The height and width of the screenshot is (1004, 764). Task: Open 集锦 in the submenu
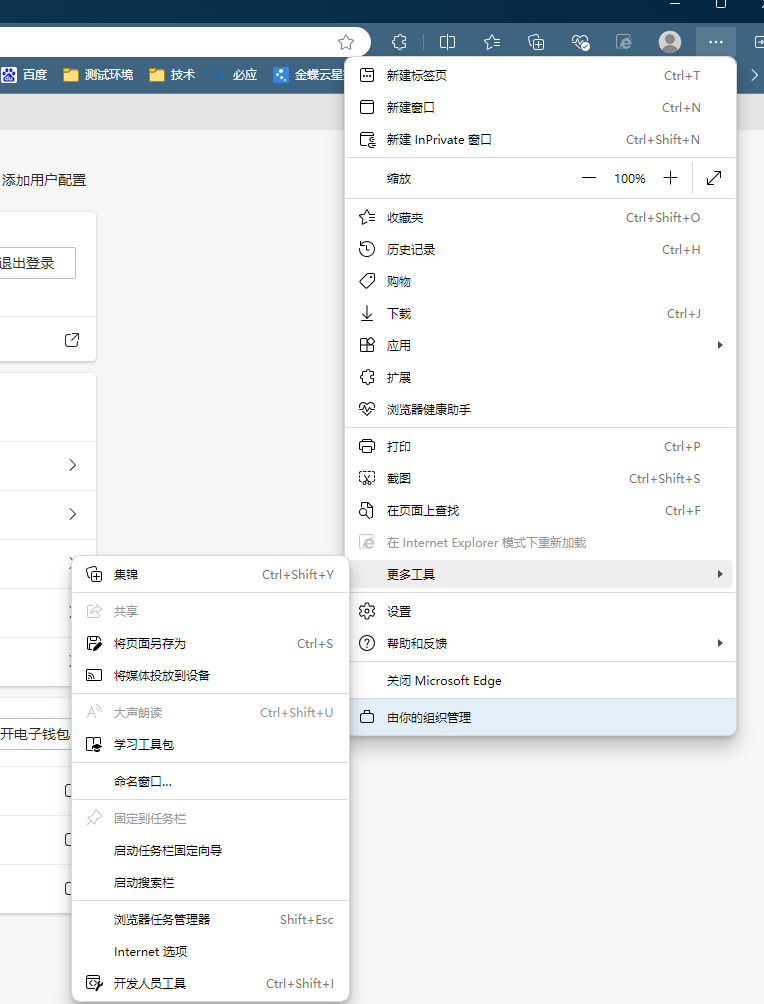[x=210, y=575]
